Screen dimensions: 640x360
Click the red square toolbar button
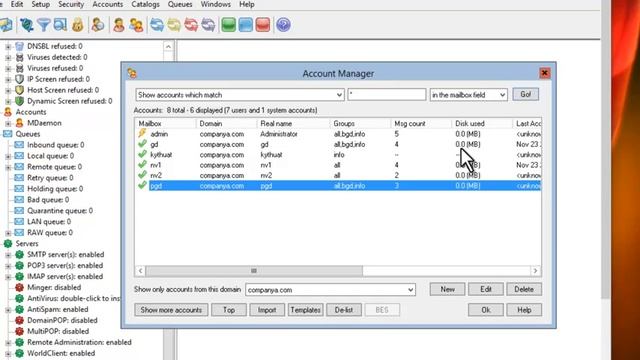coord(263,25)
